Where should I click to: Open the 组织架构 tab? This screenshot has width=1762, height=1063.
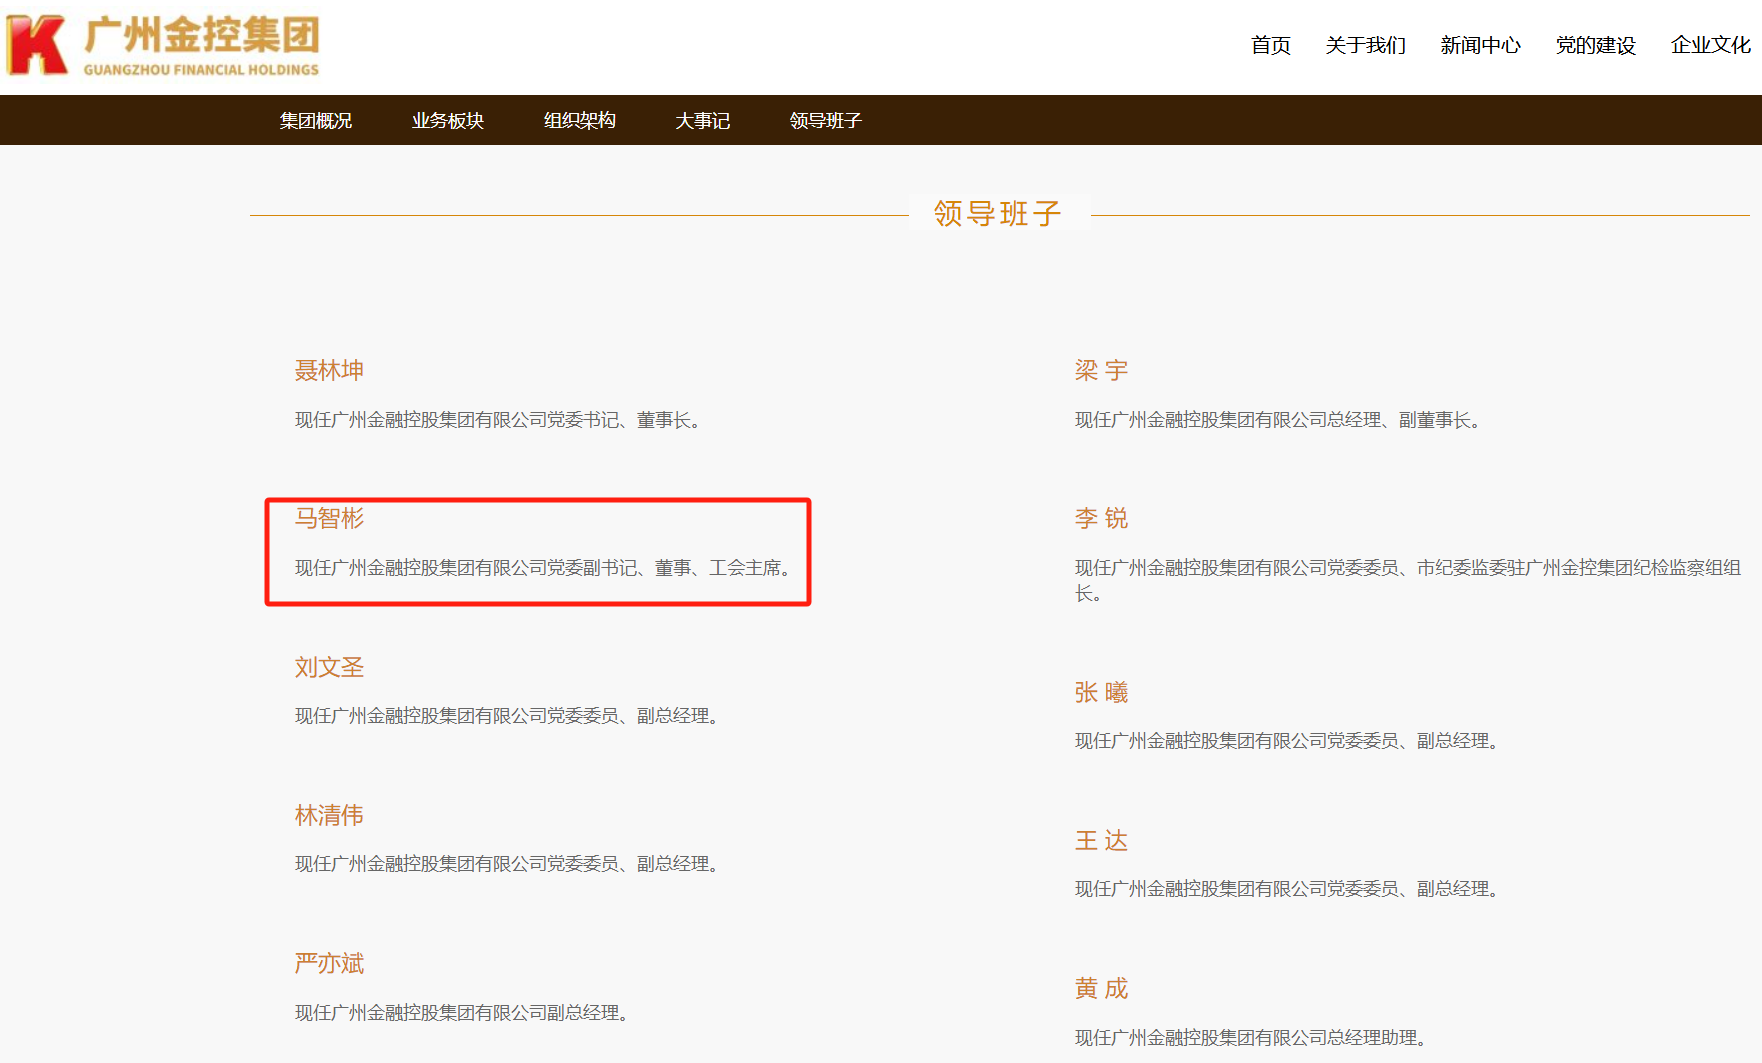(580, 121)
